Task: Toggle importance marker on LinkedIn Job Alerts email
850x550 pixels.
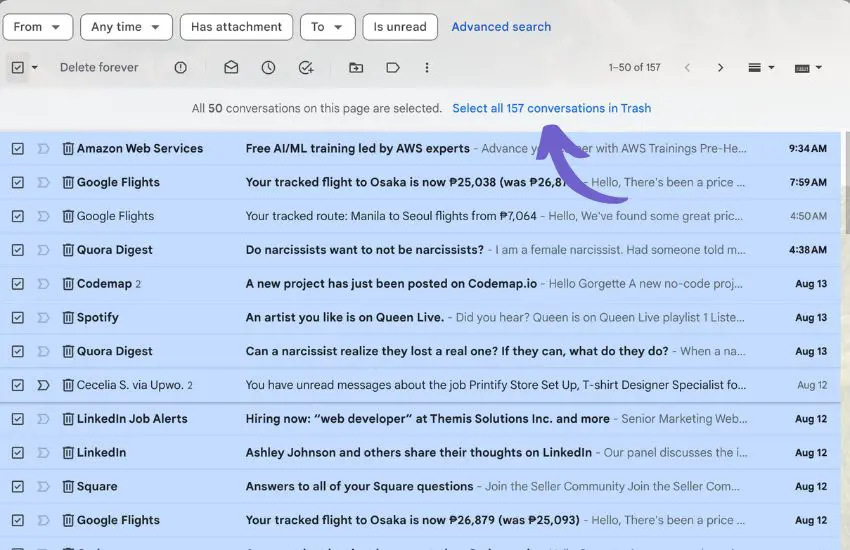Action: (x=43, y=419)
